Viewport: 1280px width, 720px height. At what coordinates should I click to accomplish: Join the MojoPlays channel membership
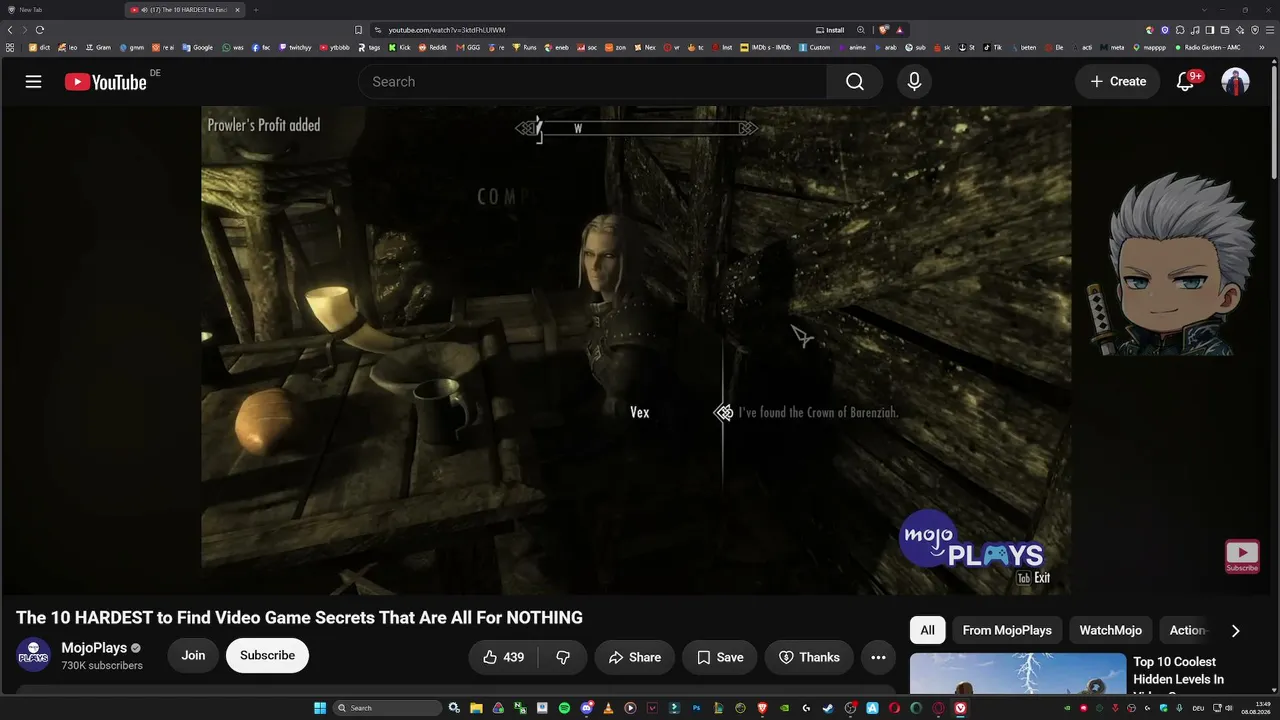193,656
